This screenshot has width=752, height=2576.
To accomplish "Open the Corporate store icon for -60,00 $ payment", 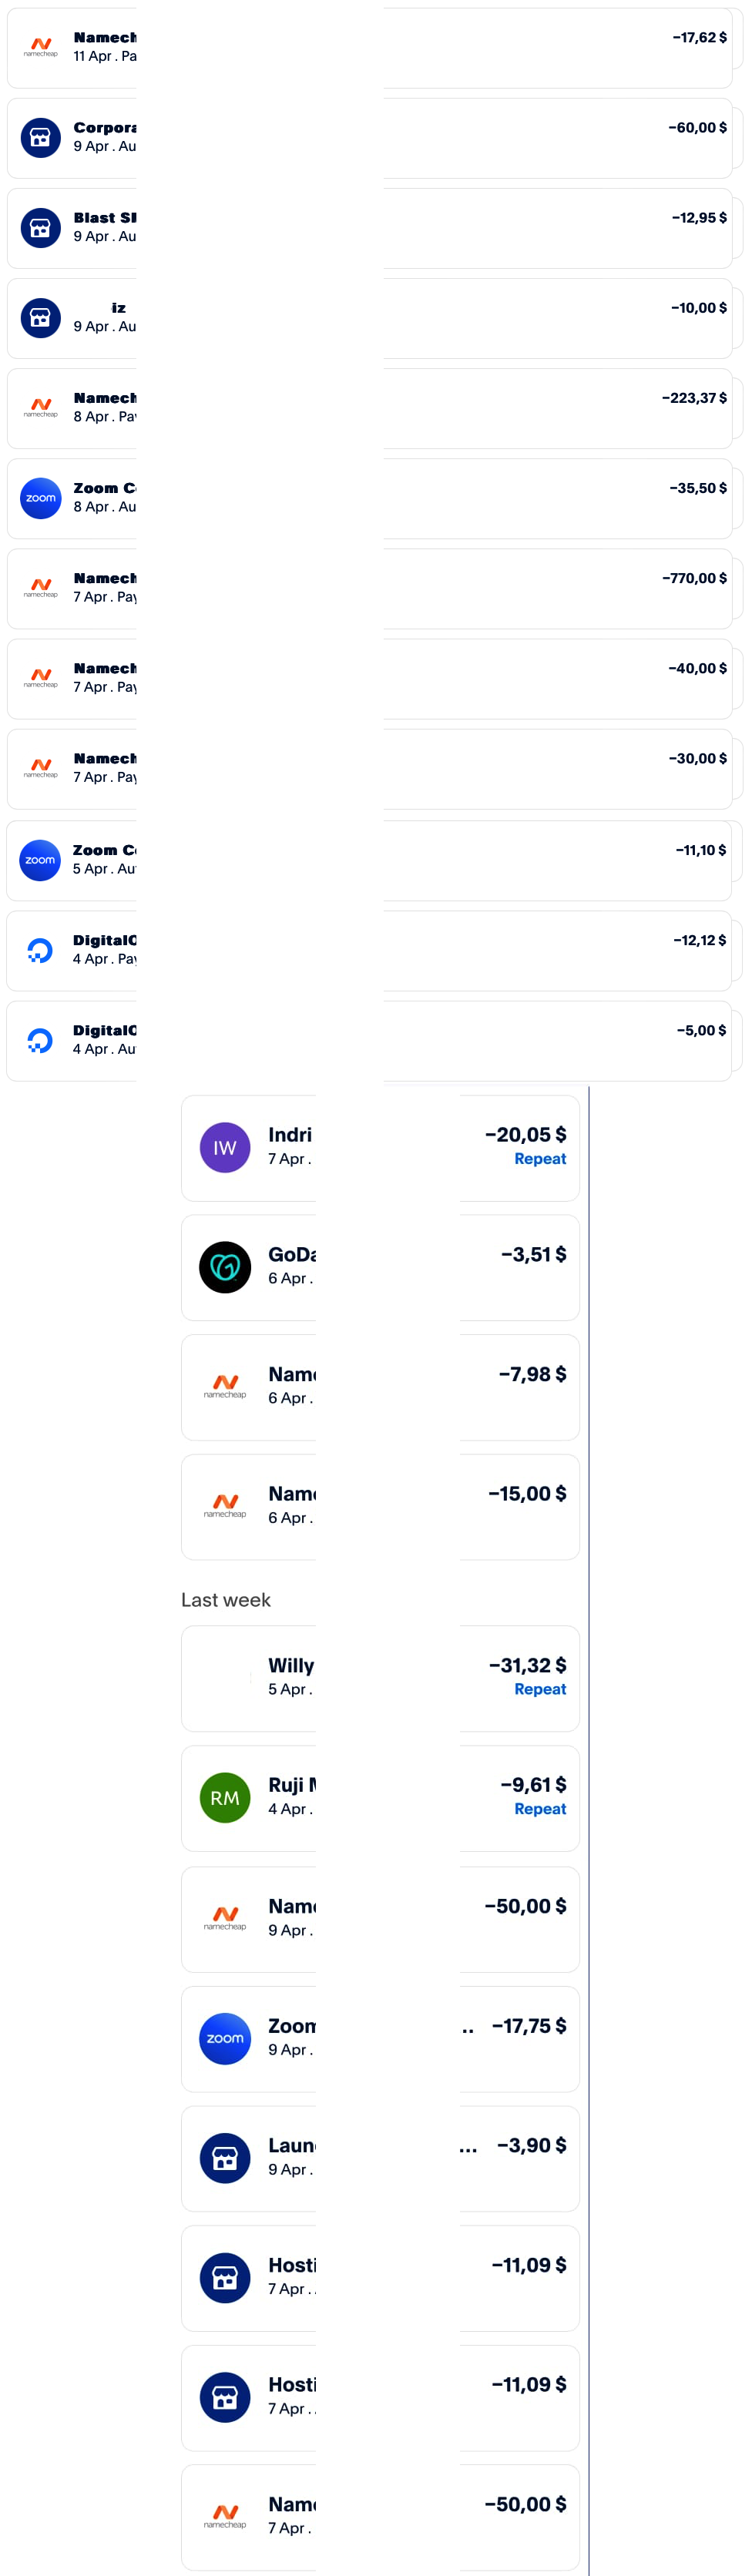I will click(41, 138).
